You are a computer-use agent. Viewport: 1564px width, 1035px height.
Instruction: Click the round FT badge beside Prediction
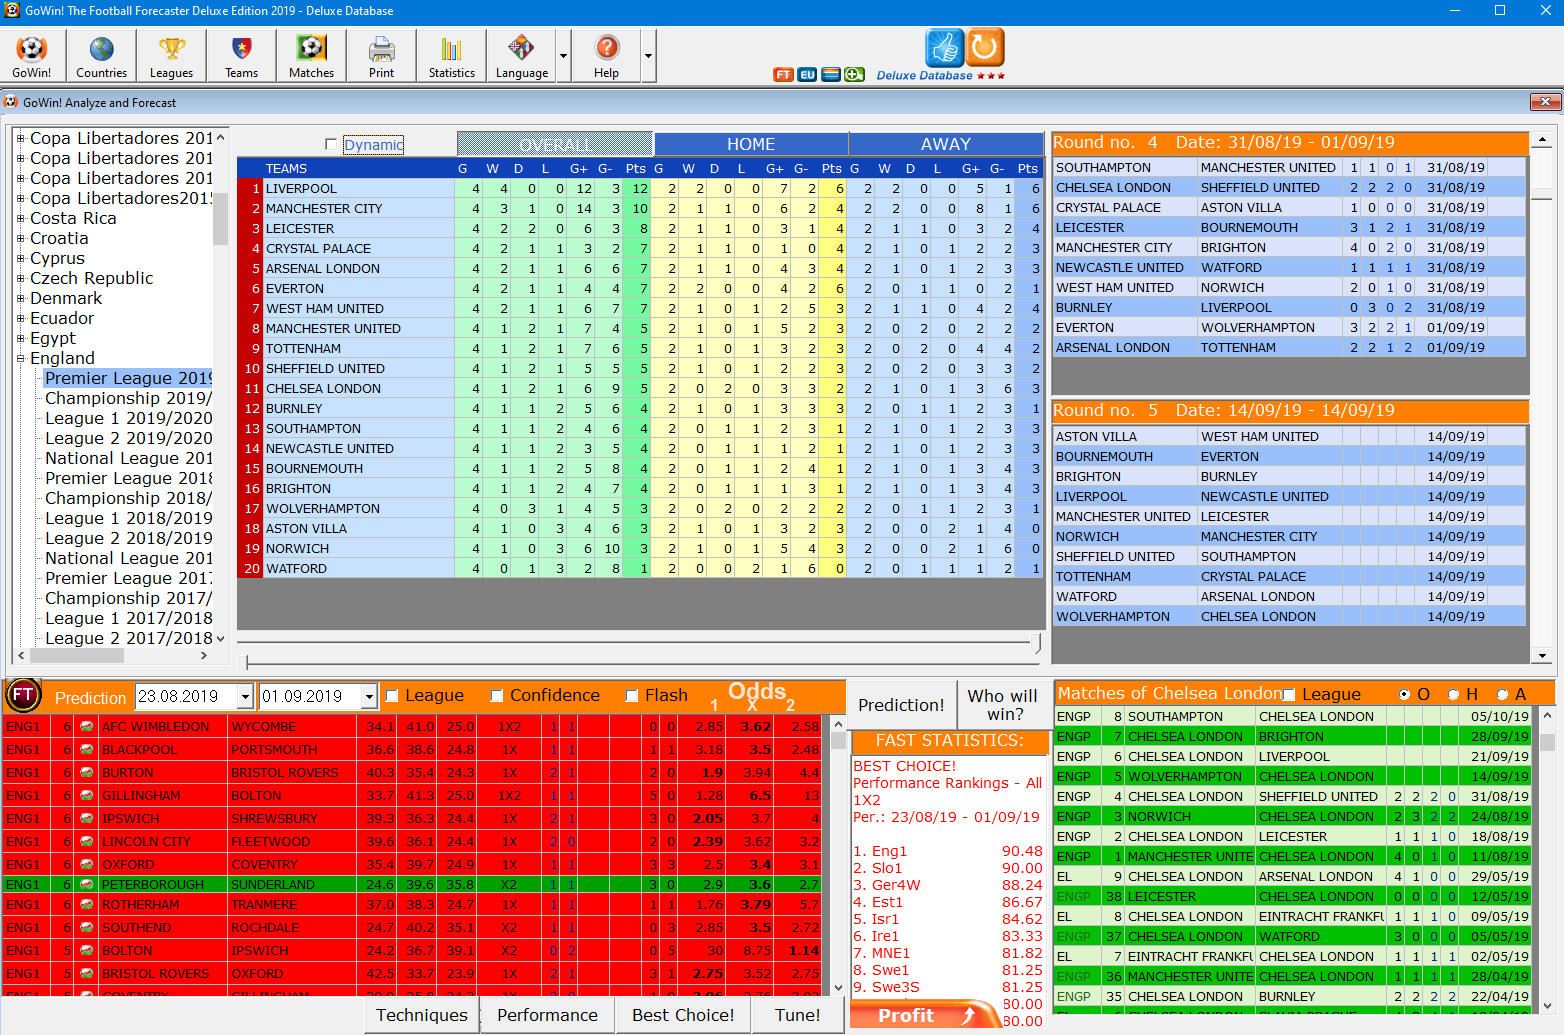pyautogui.click(x=23, y=695)
